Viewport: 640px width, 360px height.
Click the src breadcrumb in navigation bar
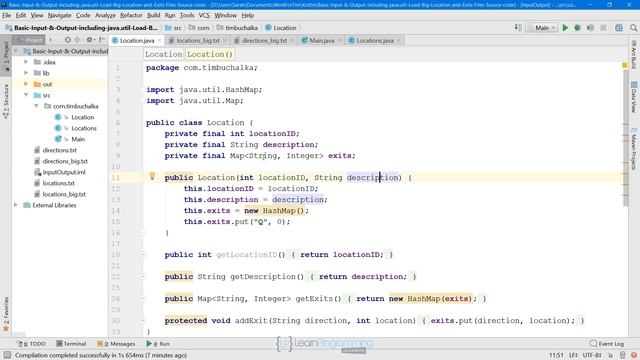[x=174, y=28]
